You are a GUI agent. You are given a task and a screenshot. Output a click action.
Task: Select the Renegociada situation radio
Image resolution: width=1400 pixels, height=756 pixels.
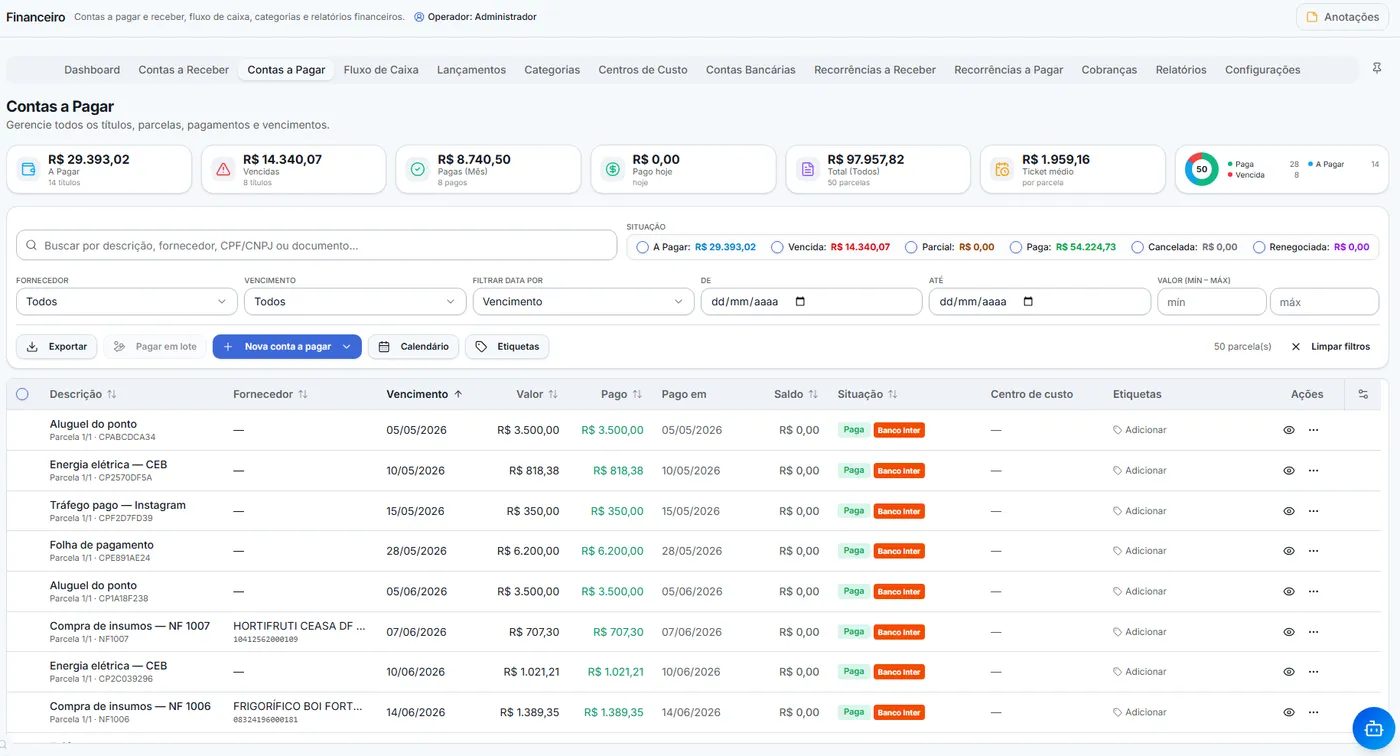1259,247
